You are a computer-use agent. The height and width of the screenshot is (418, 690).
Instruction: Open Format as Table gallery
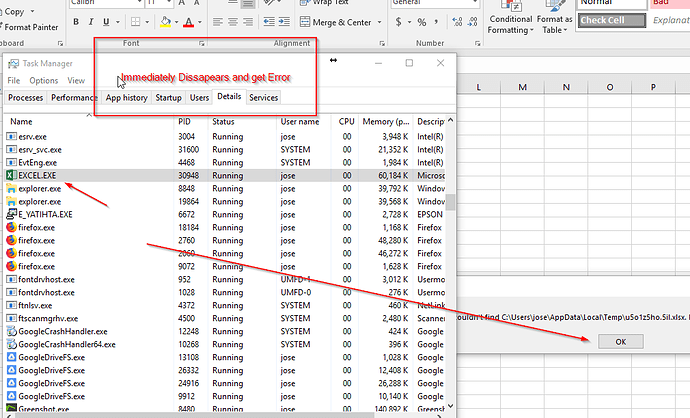pyautogui.click(x=554, y=18)
